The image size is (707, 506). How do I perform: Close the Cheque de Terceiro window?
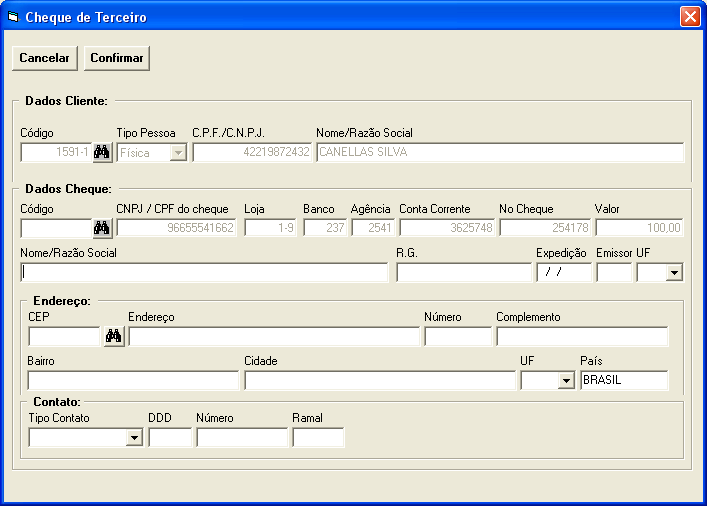(x=690, y=17)
